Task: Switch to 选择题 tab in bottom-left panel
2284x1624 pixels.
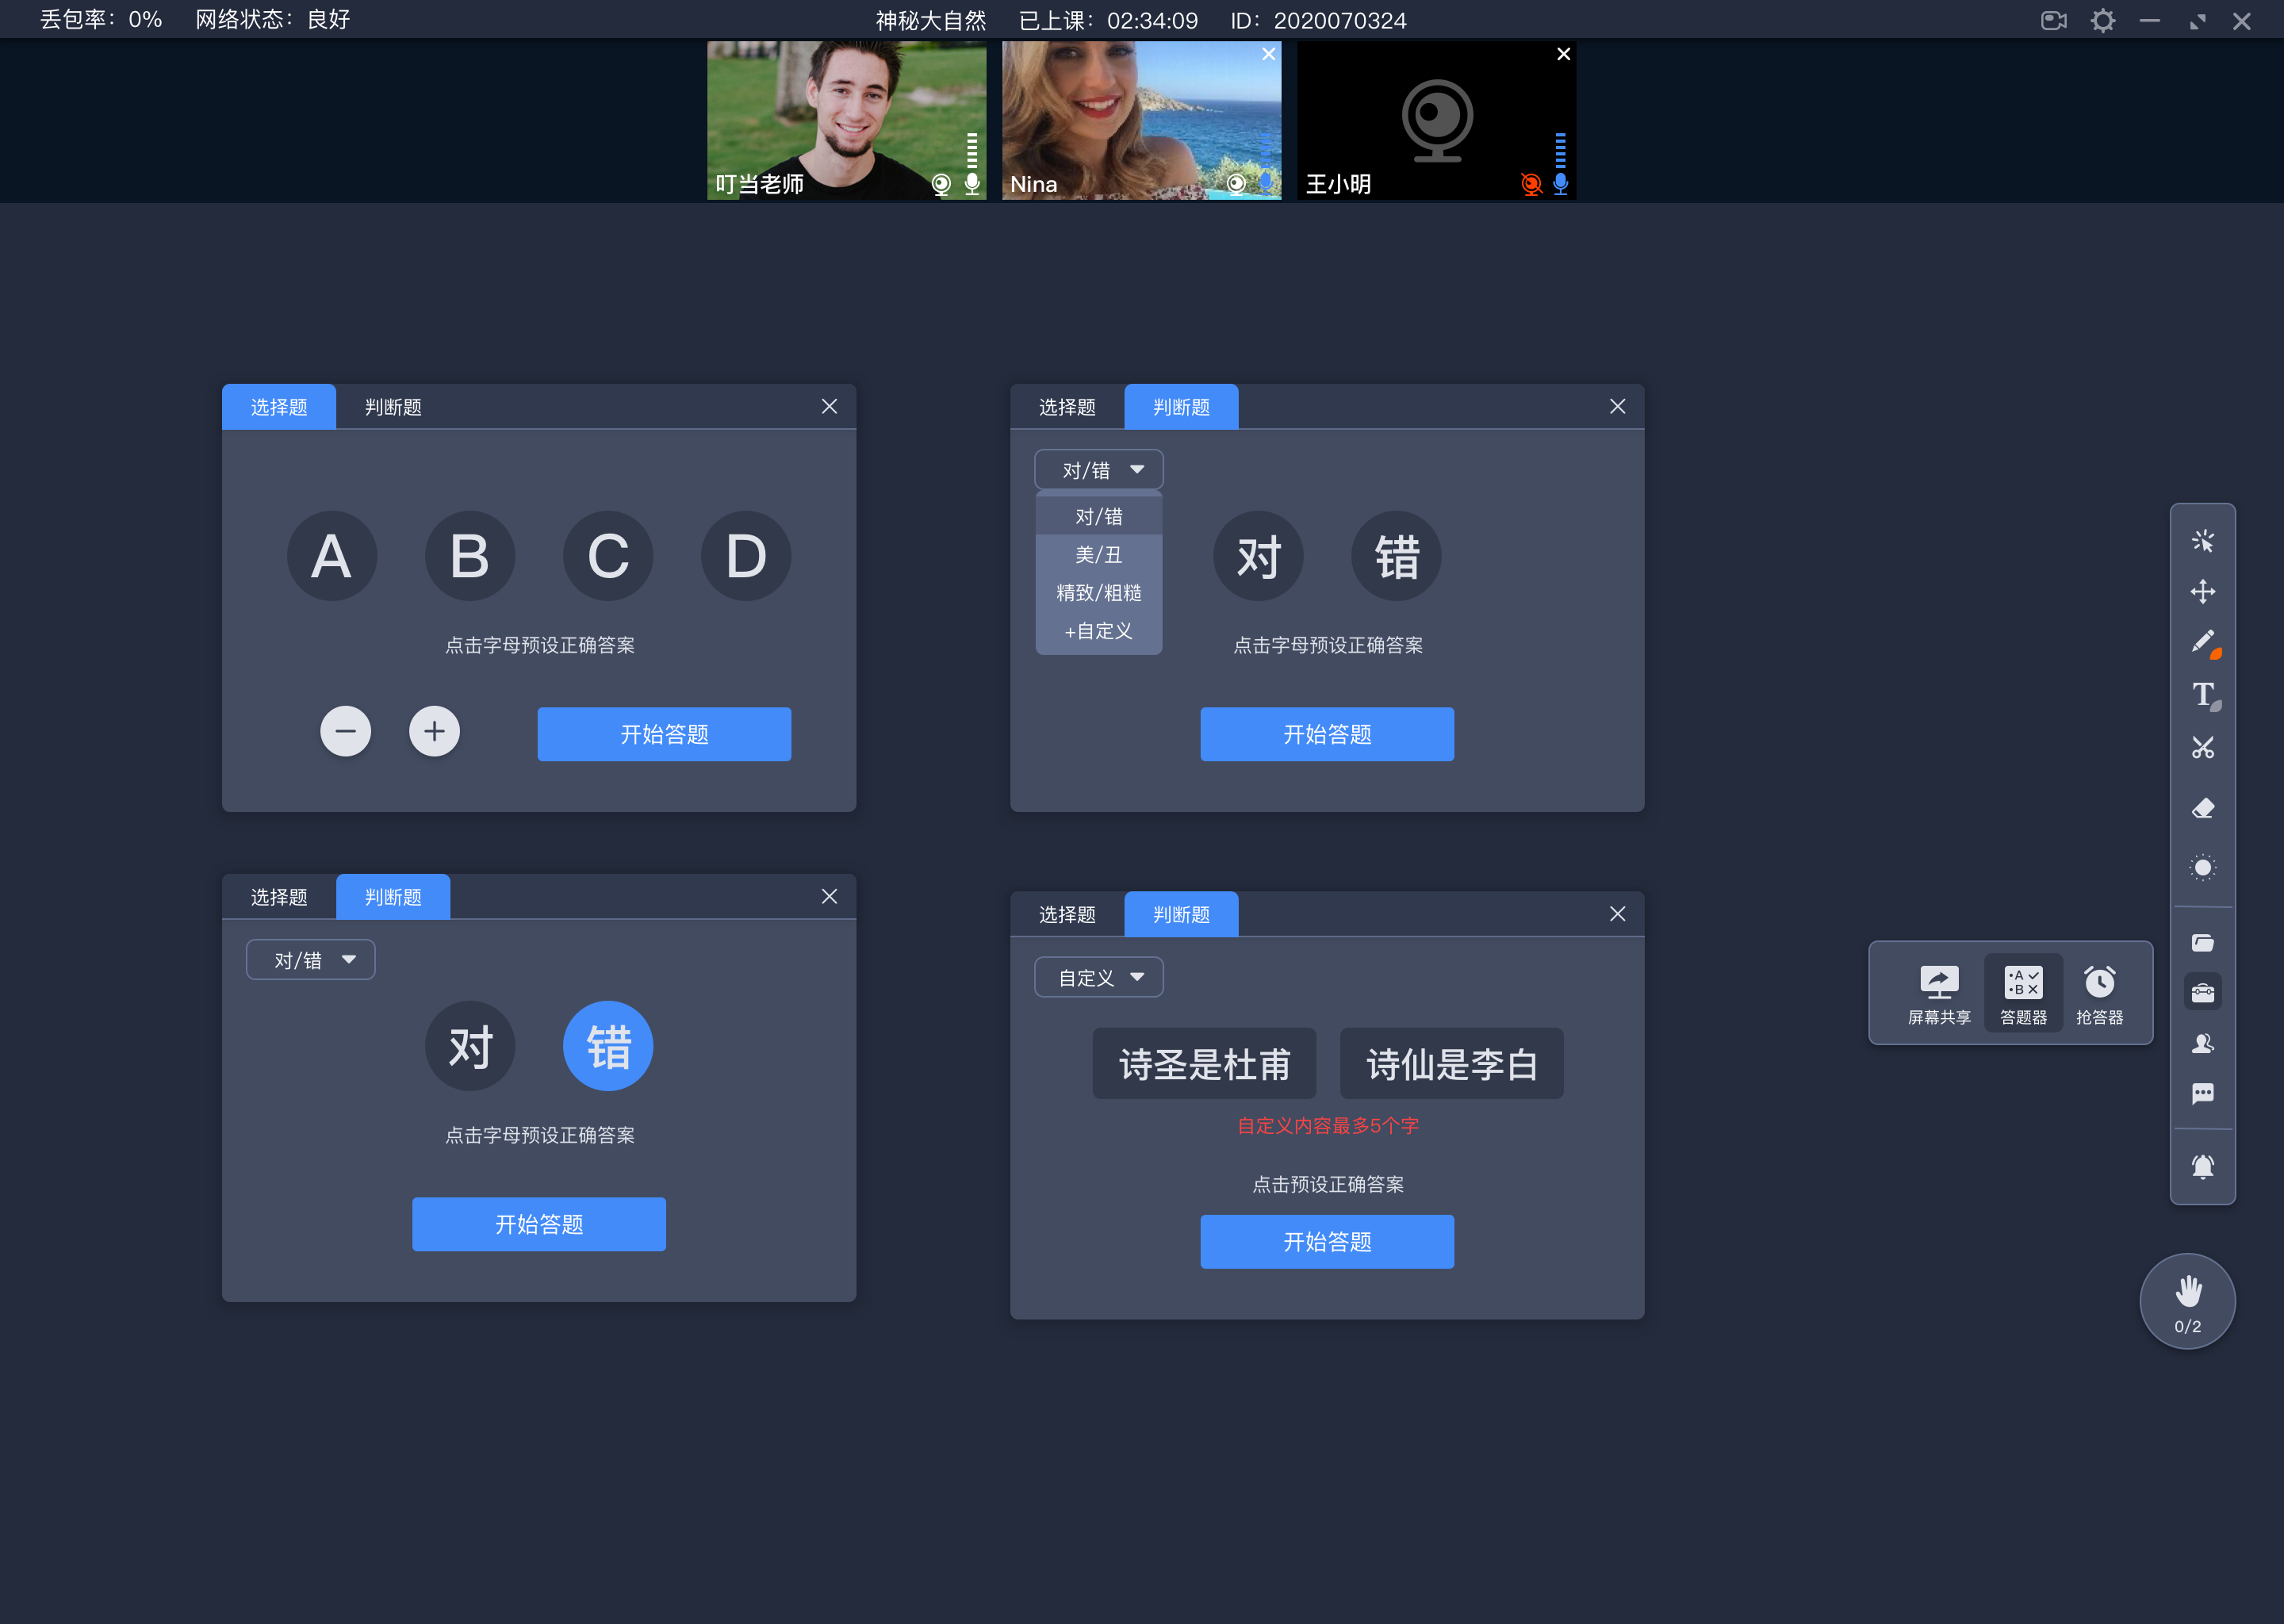Action: coord(279,896)
